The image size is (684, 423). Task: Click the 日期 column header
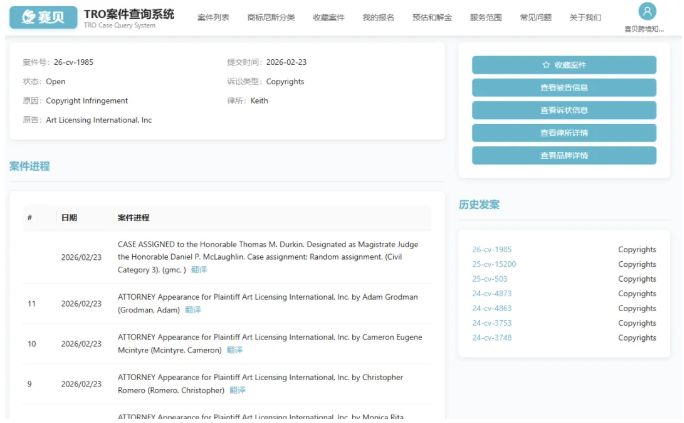69,218
